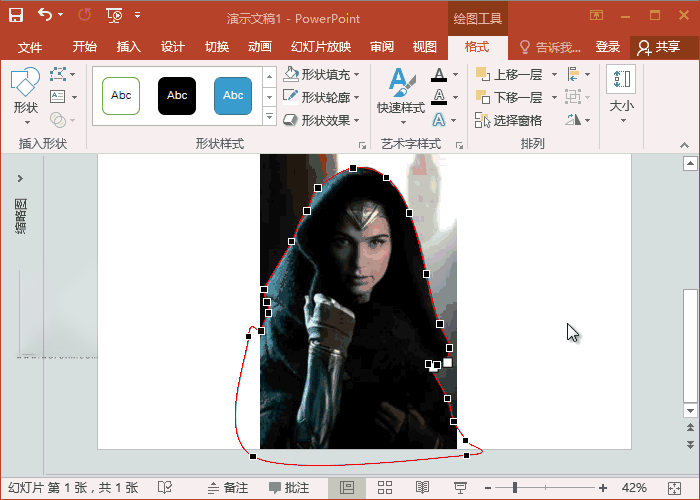Click the 登录 sign-in link
This screenshot has width=700, height=500.
608,46
